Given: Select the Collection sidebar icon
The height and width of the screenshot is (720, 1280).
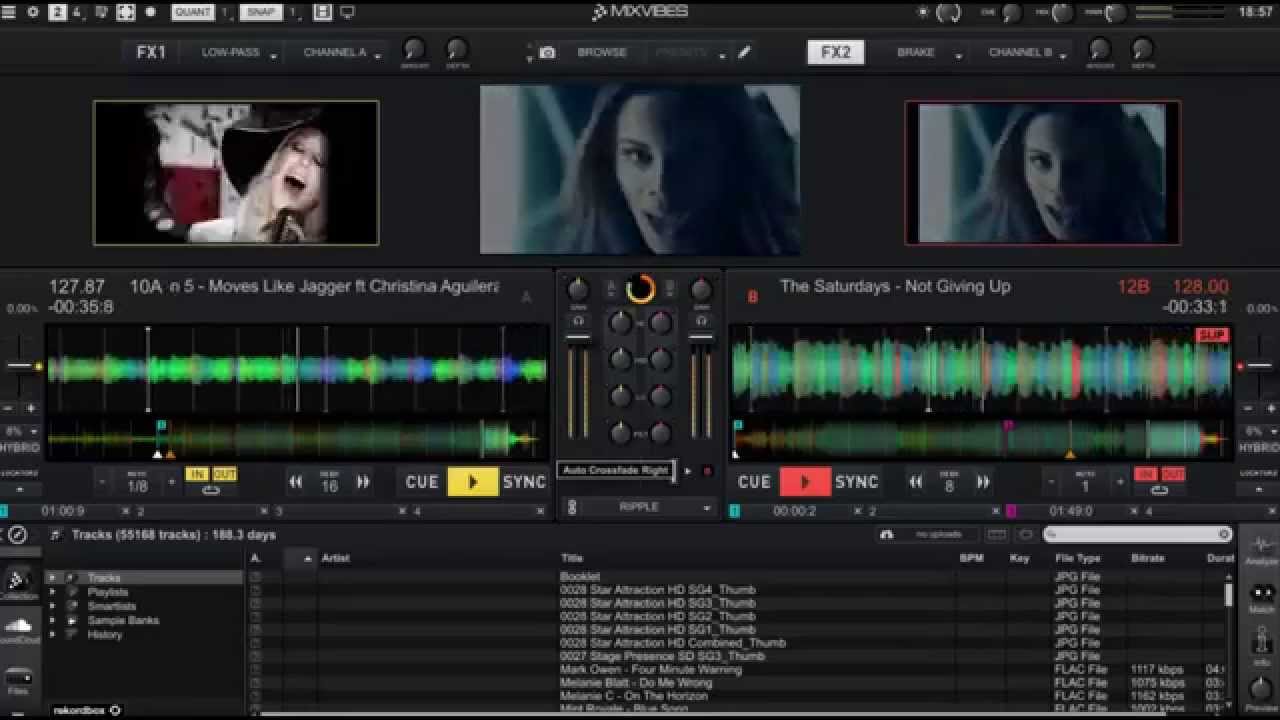Looking at the screenshot, I should 18,584.
